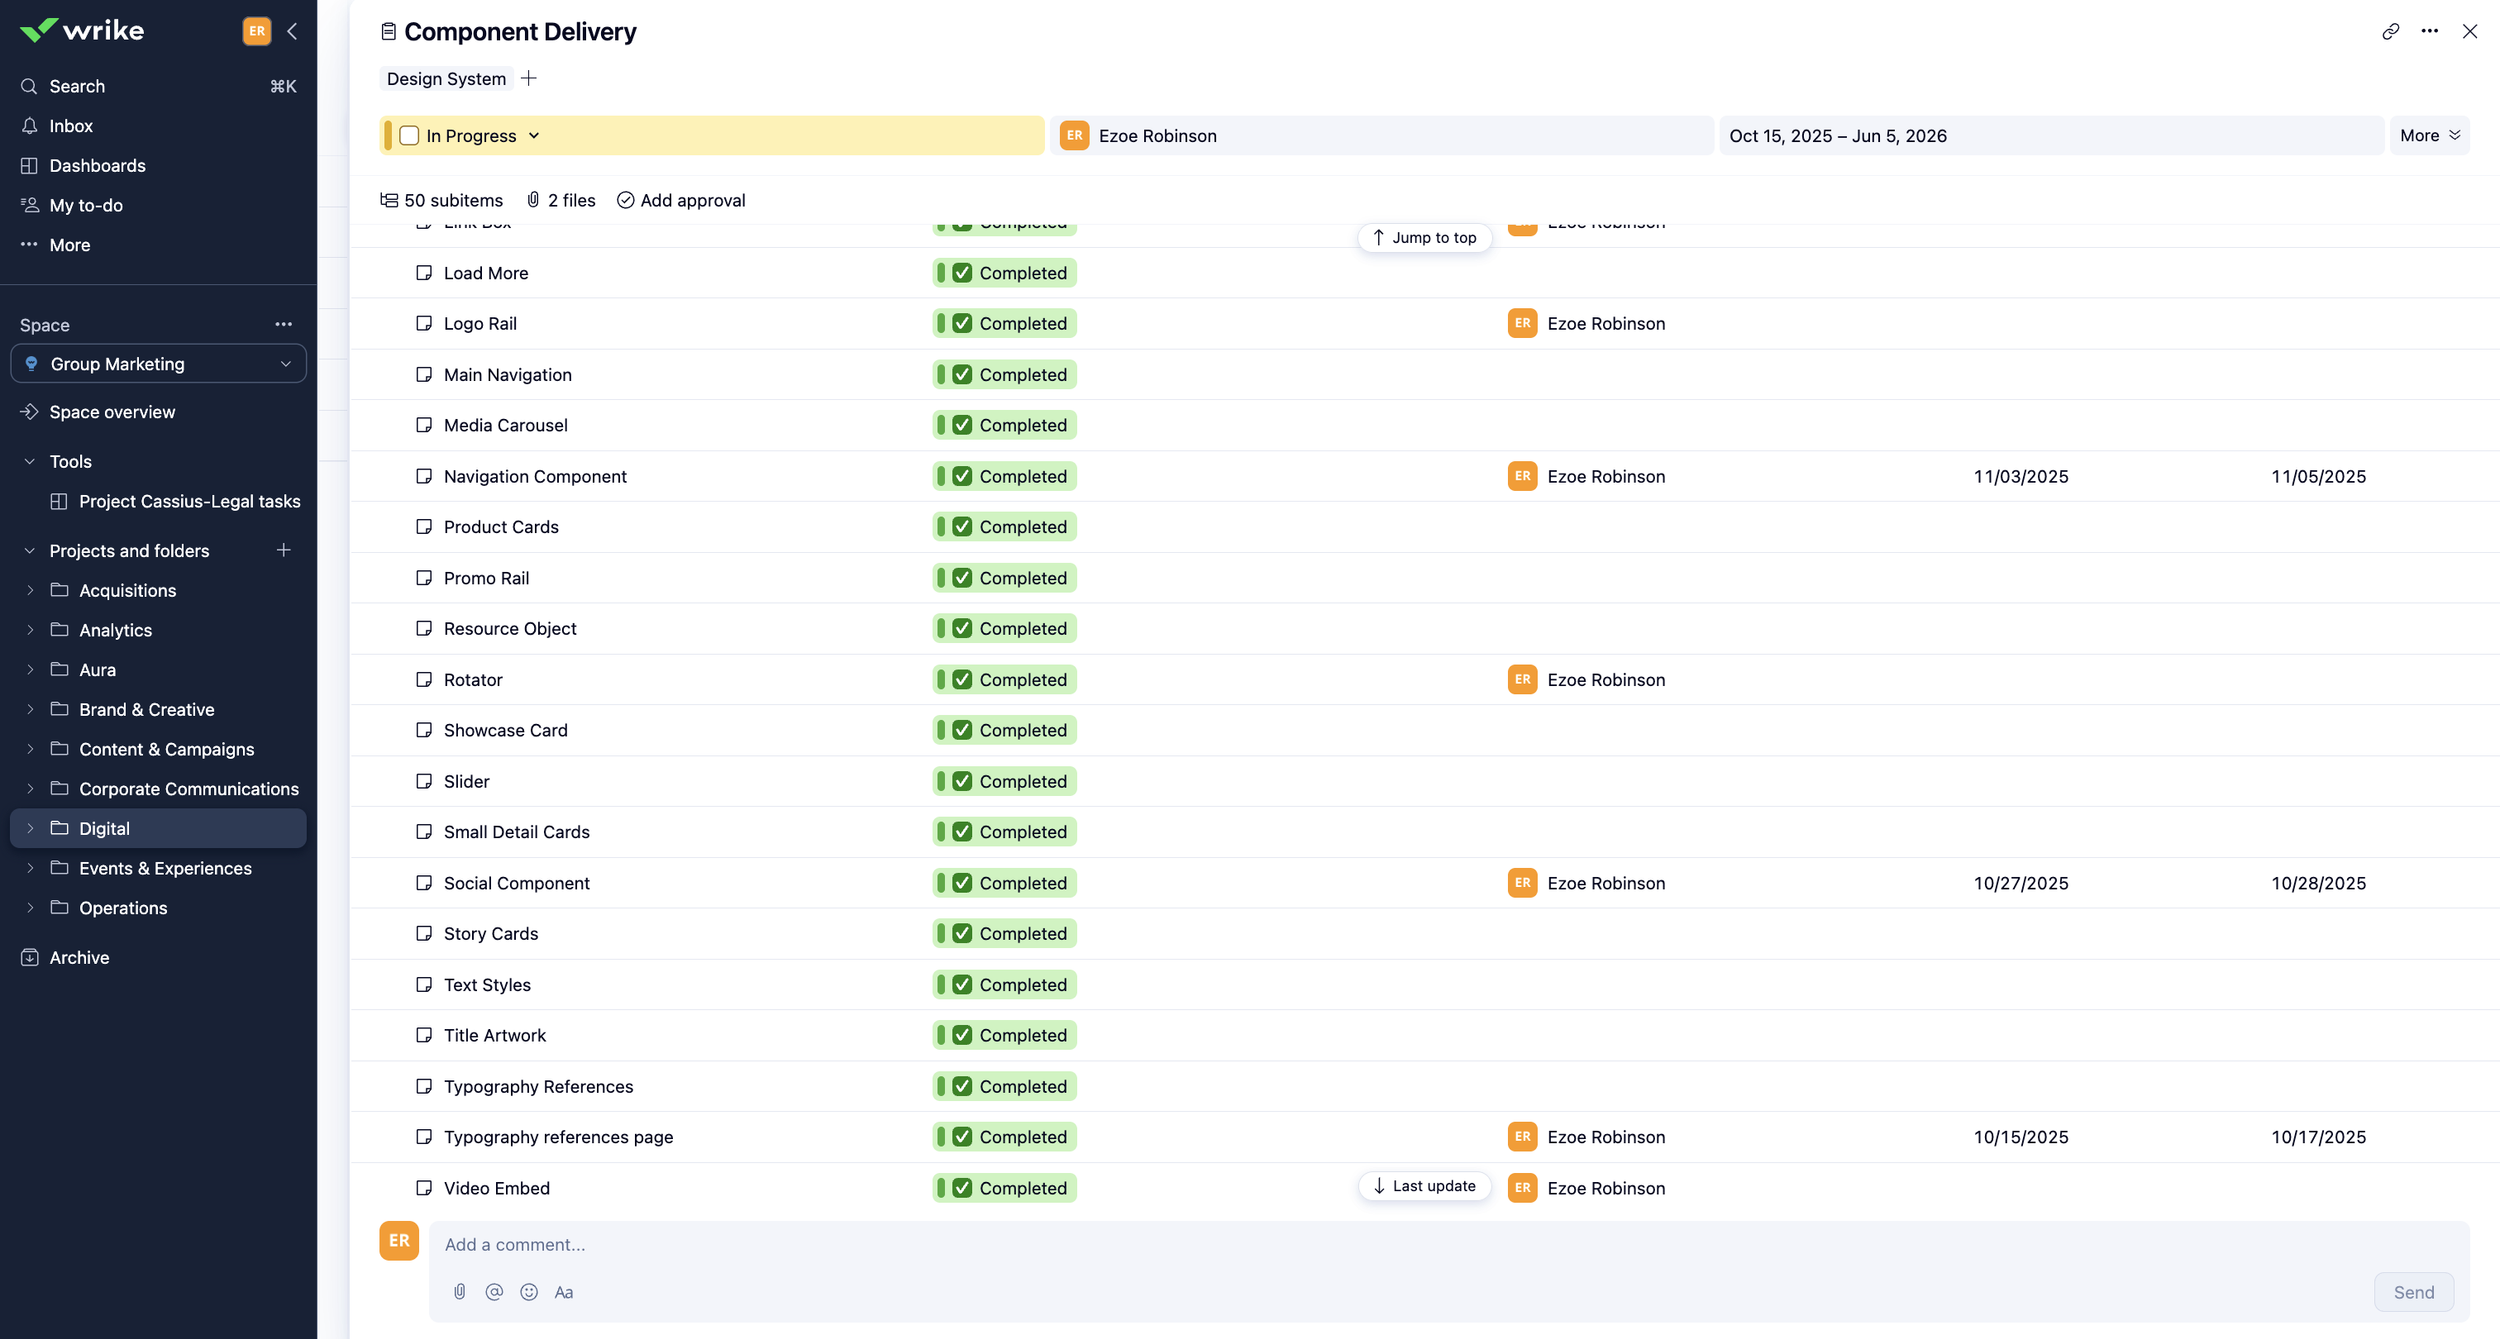This screenshot has width=2500, height=1339.
Task: Click the attachment paperclip icon in comment box
Action: [459, 1291]
